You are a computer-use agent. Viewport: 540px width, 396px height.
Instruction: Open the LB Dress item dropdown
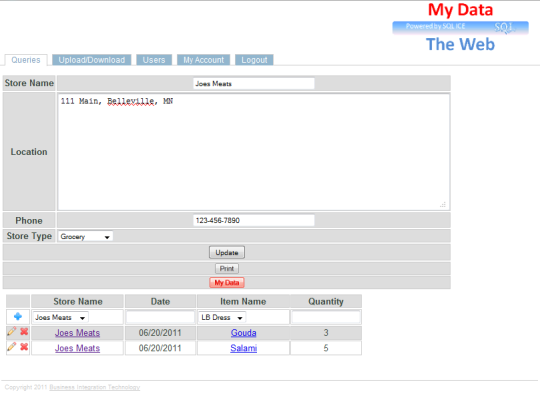coord(222,317)
